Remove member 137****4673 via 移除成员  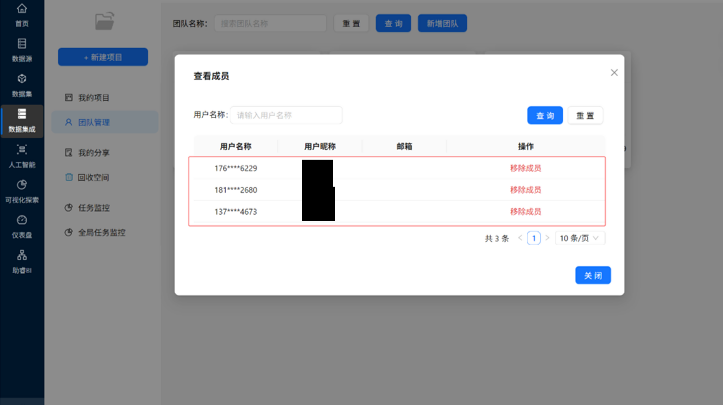tap(525, 211)
